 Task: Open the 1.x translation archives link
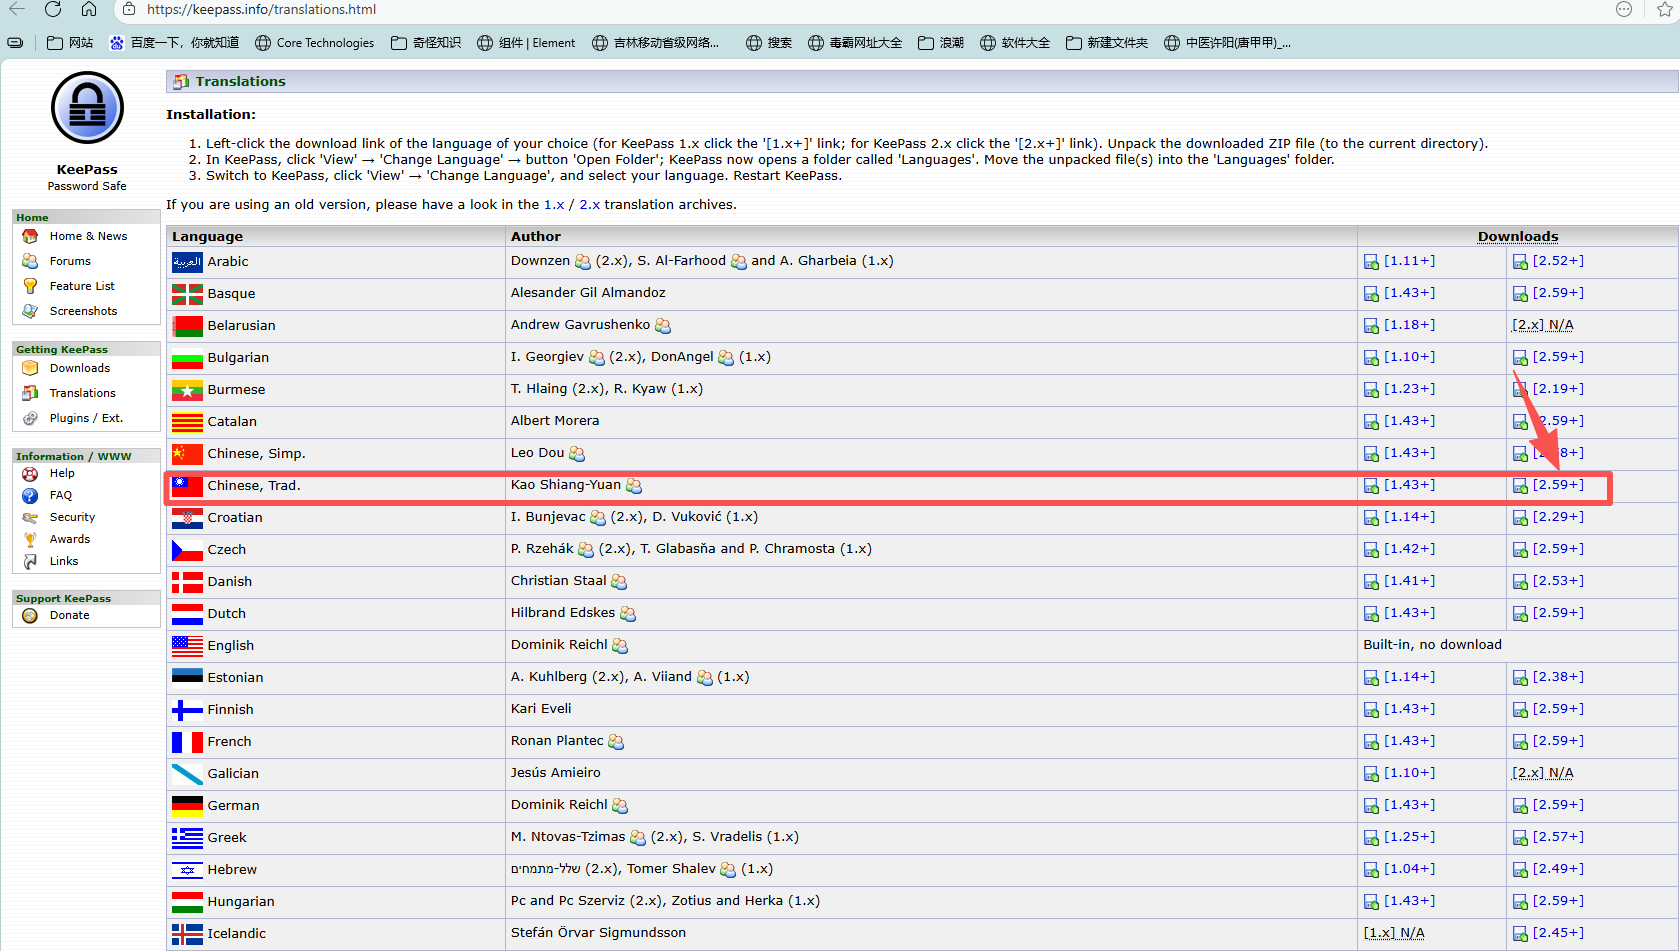pos(554,205)
